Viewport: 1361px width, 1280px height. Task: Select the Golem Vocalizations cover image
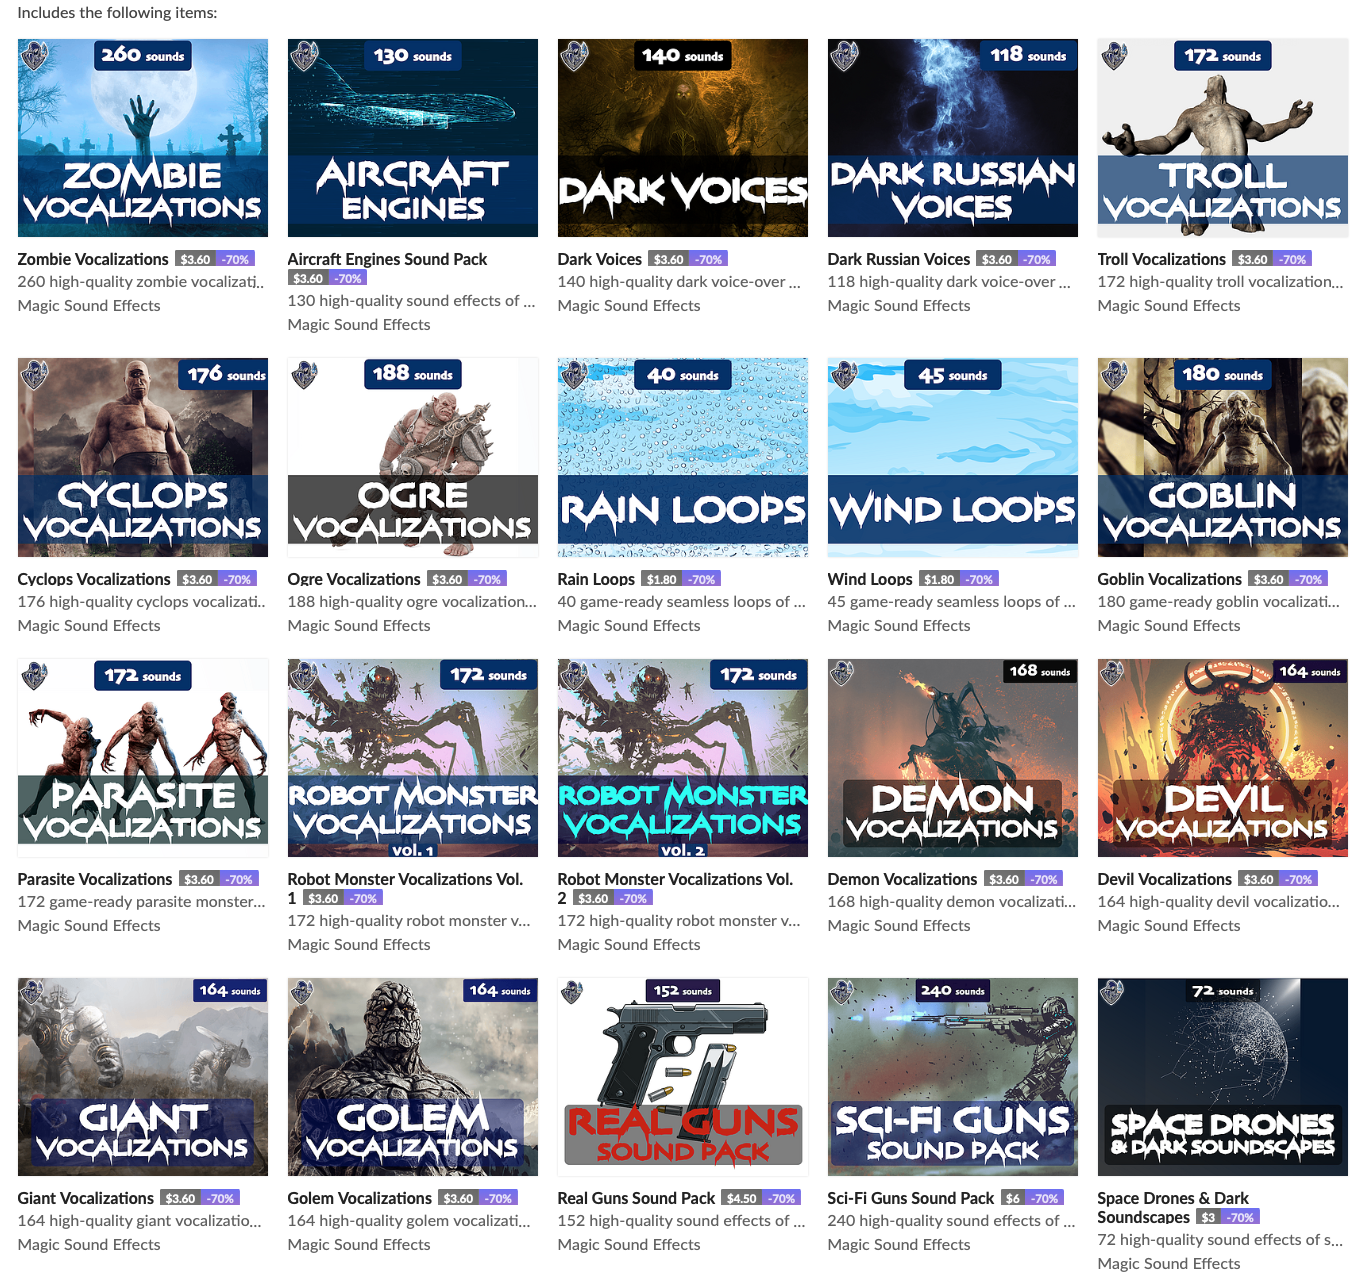(413, 1077)
